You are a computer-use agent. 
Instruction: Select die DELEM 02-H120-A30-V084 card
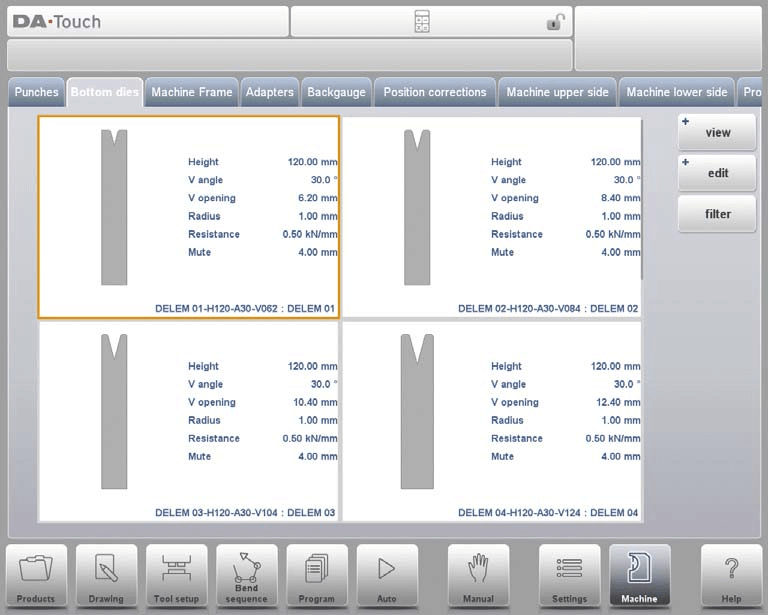[491, 217]
